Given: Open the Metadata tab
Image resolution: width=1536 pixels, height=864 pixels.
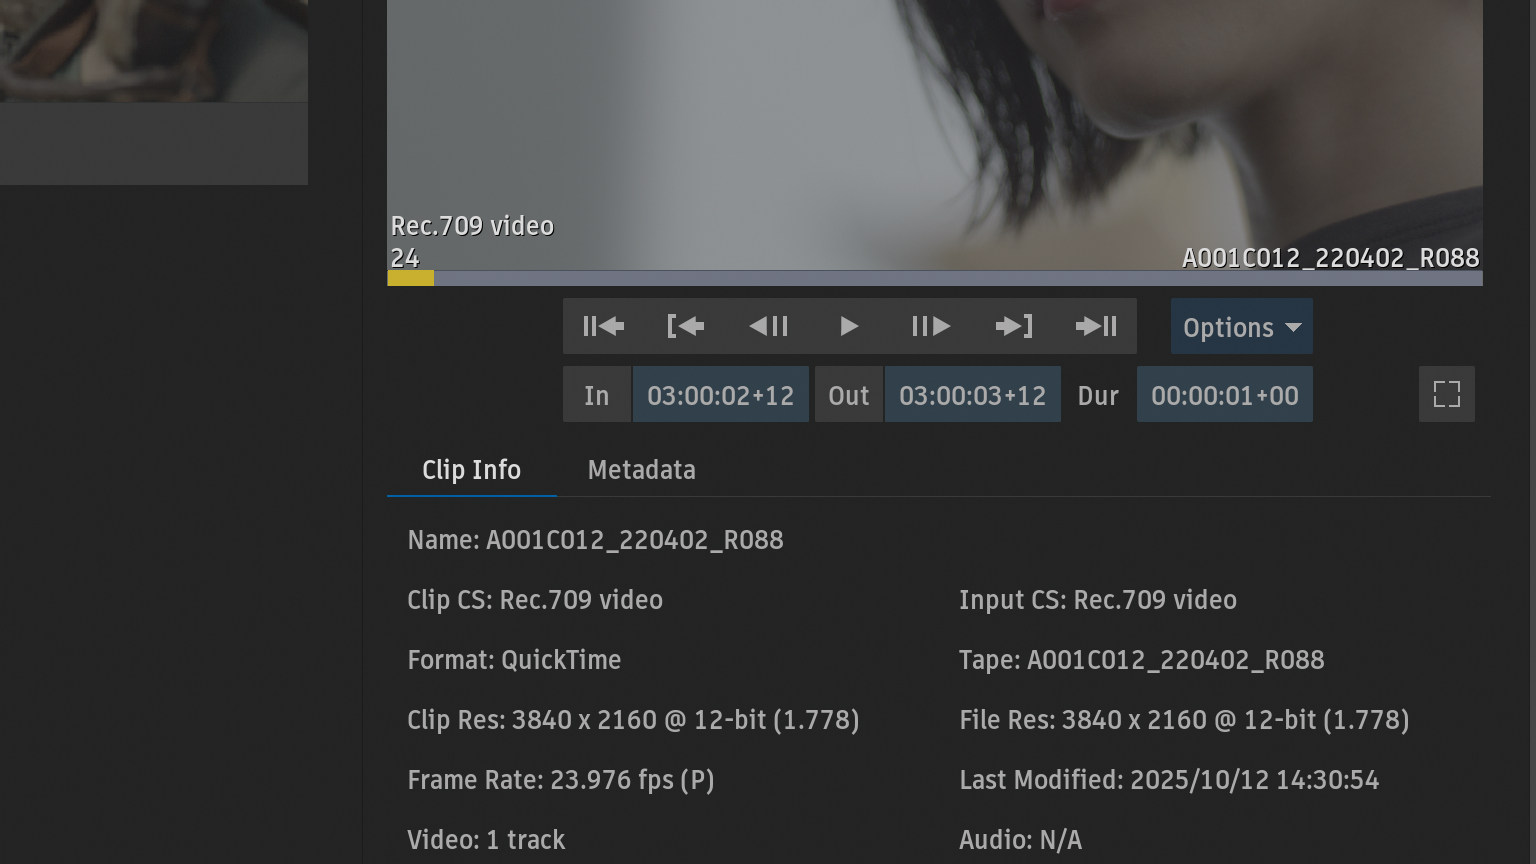Looking at the screenshot, I should 641,470.
